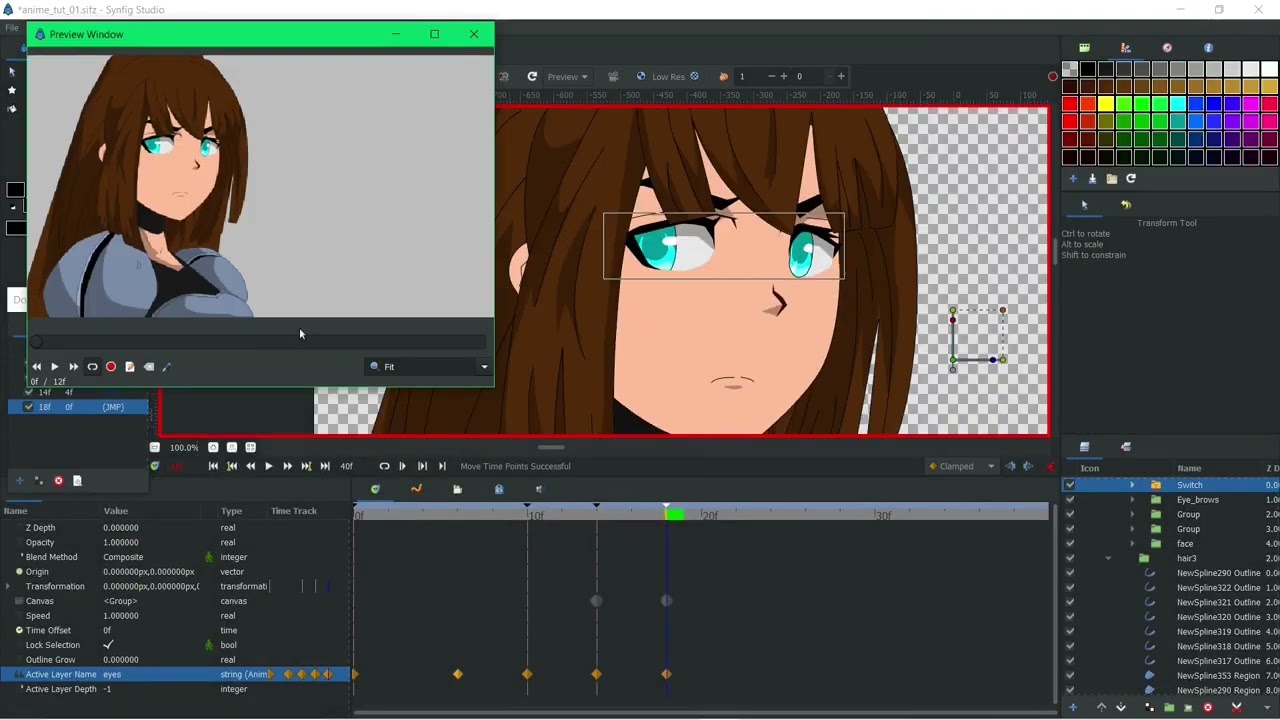Click the Preview Window scrub slider handle
Viewport: 1280px width, 720px height.
point(37,342)
